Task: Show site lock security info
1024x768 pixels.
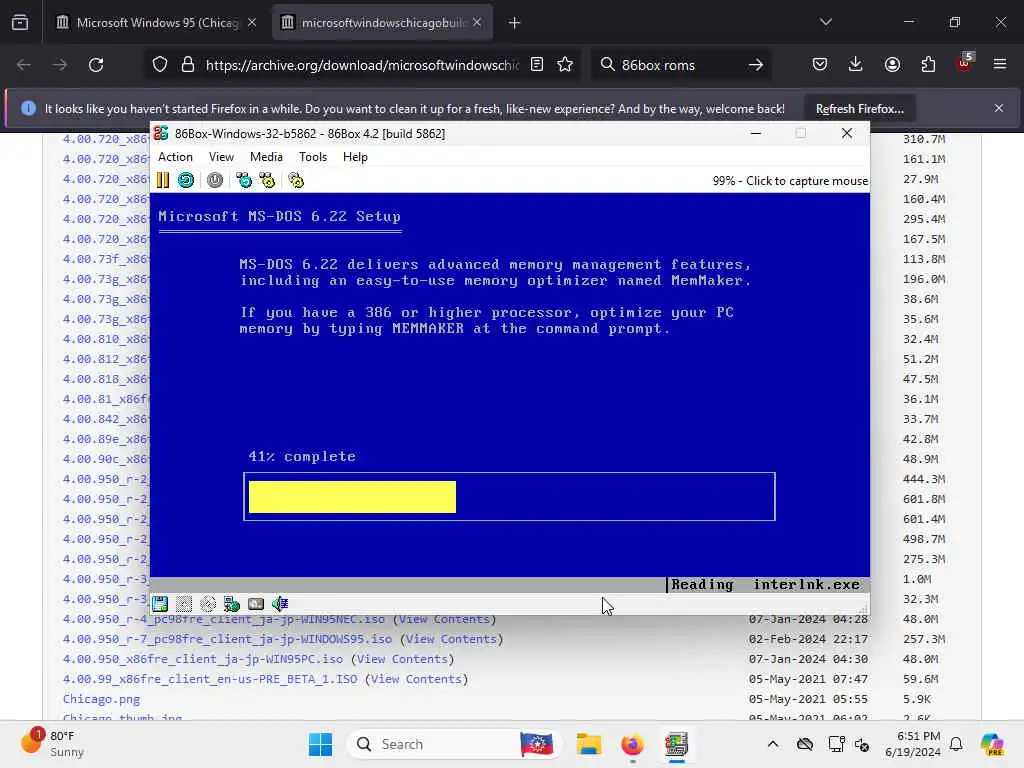Action: tap(188, 65)
